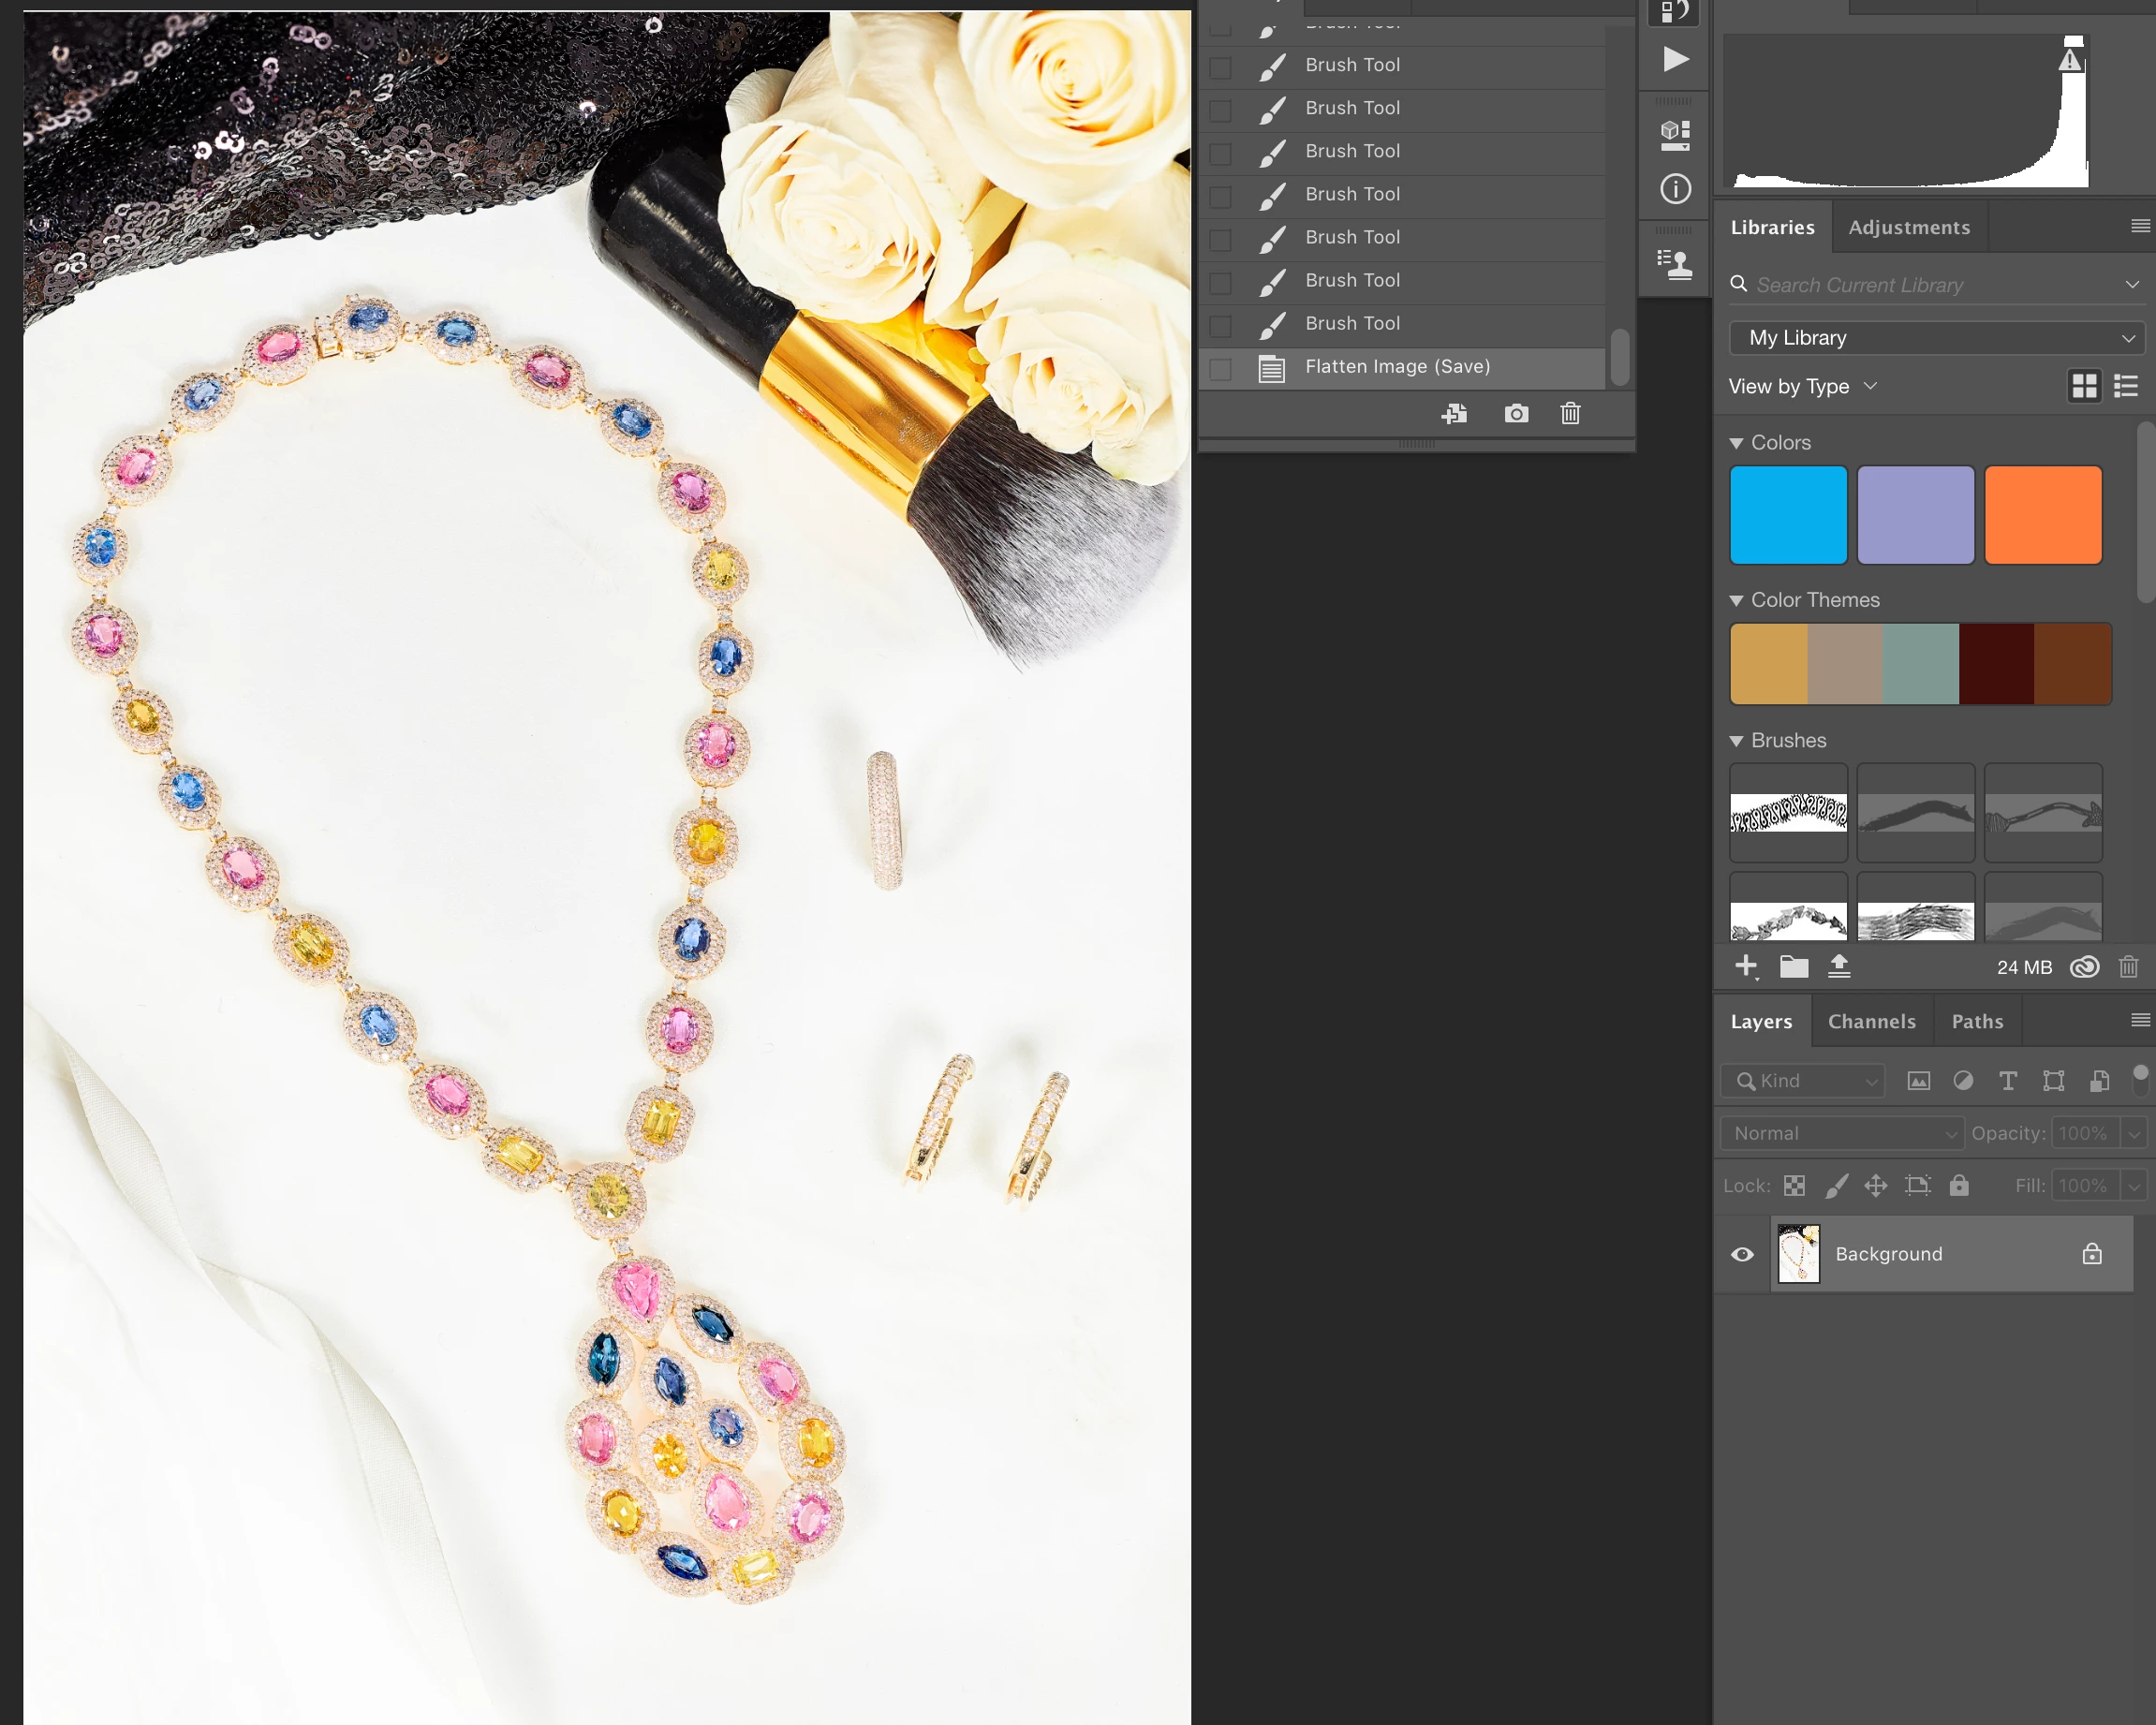Open the My Library dropdown
Image resolution: width=2156 pixels, height=1725 pixels.
(1936, 338)
